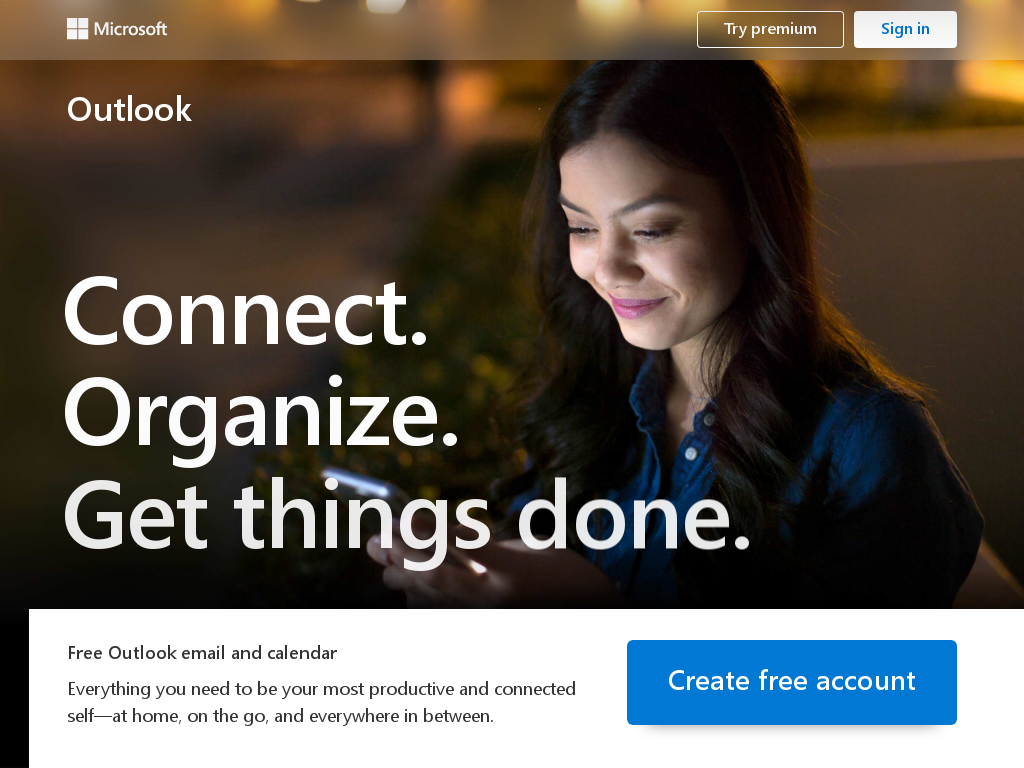The height and width of the screenshot is (768, 1024).
Task: Click the blue denim shirt collar button
Action: click(x=691, y=453)
